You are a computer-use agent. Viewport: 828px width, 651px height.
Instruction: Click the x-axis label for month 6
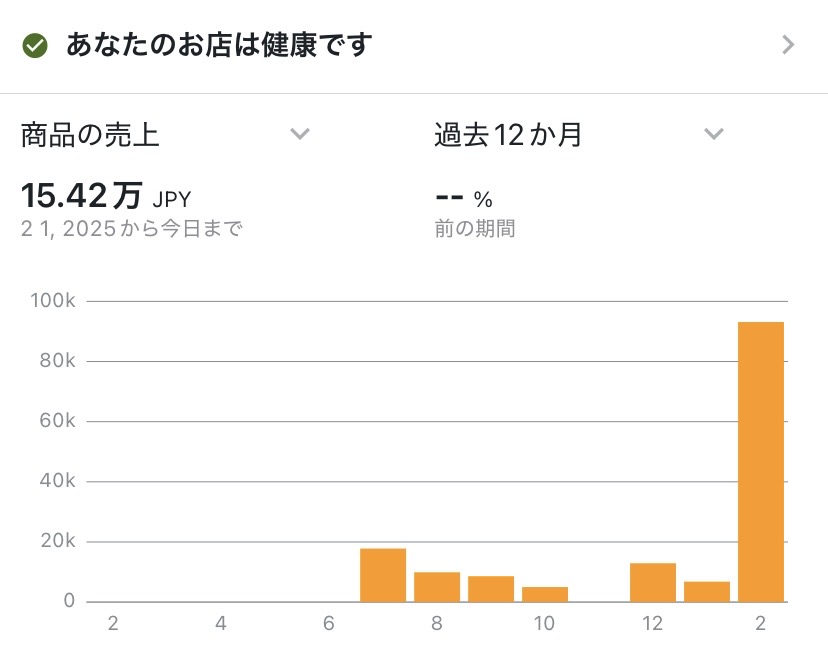coord(329,624)
